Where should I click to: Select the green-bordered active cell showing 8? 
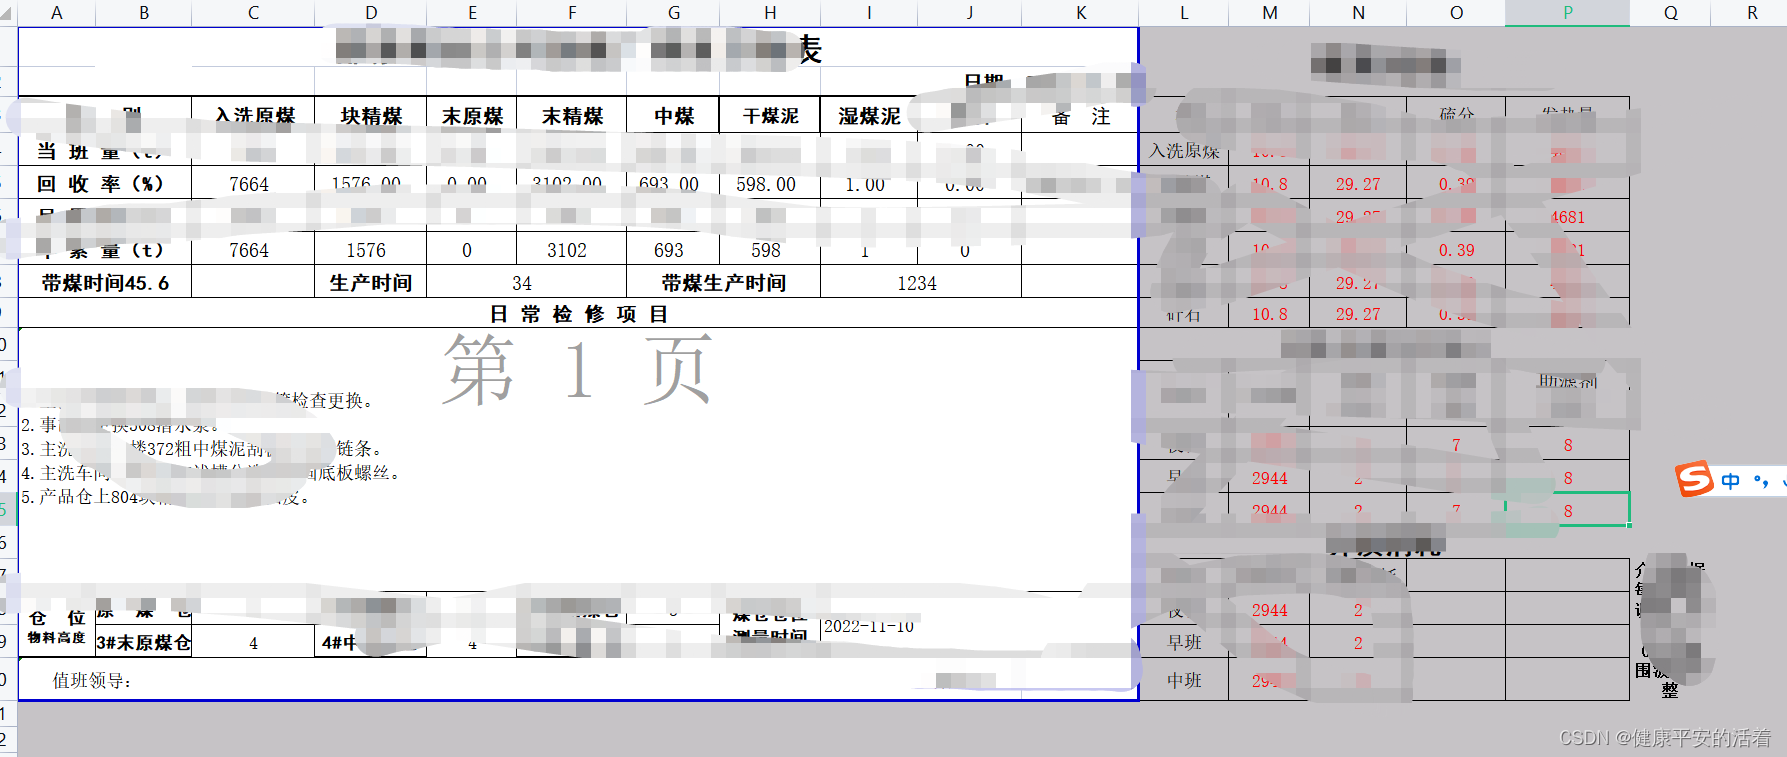pos(1568,510)
